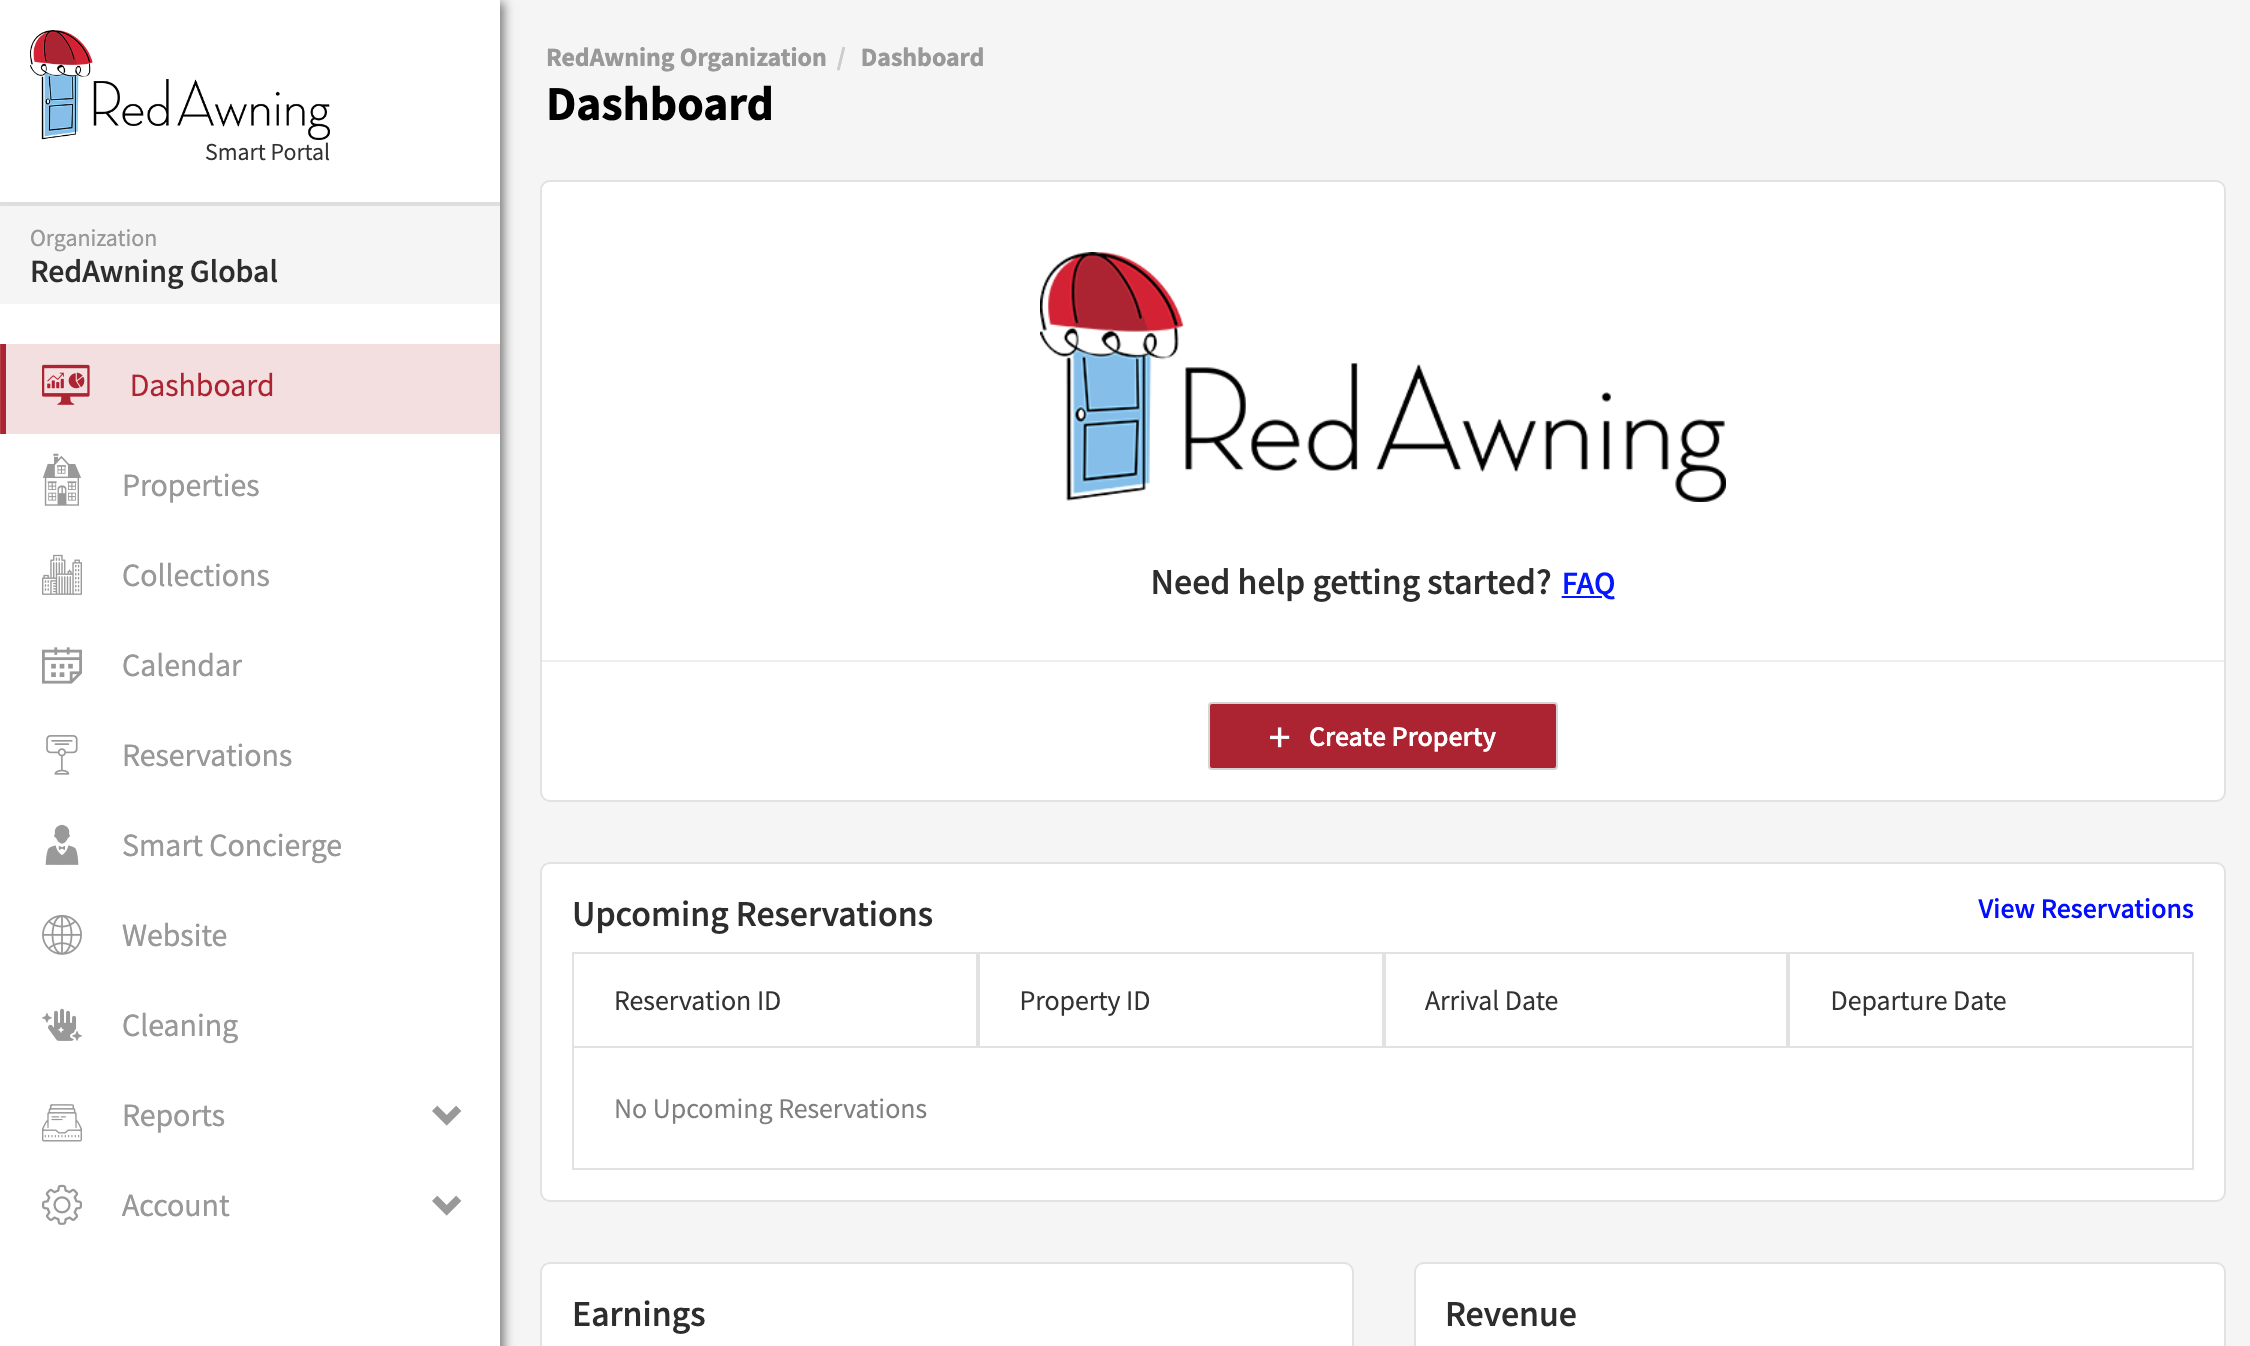The height and width of the screenshot is (1346, 2250).
Task: Click the Revenue panel heading
Action: [x=1511, y=1314]
